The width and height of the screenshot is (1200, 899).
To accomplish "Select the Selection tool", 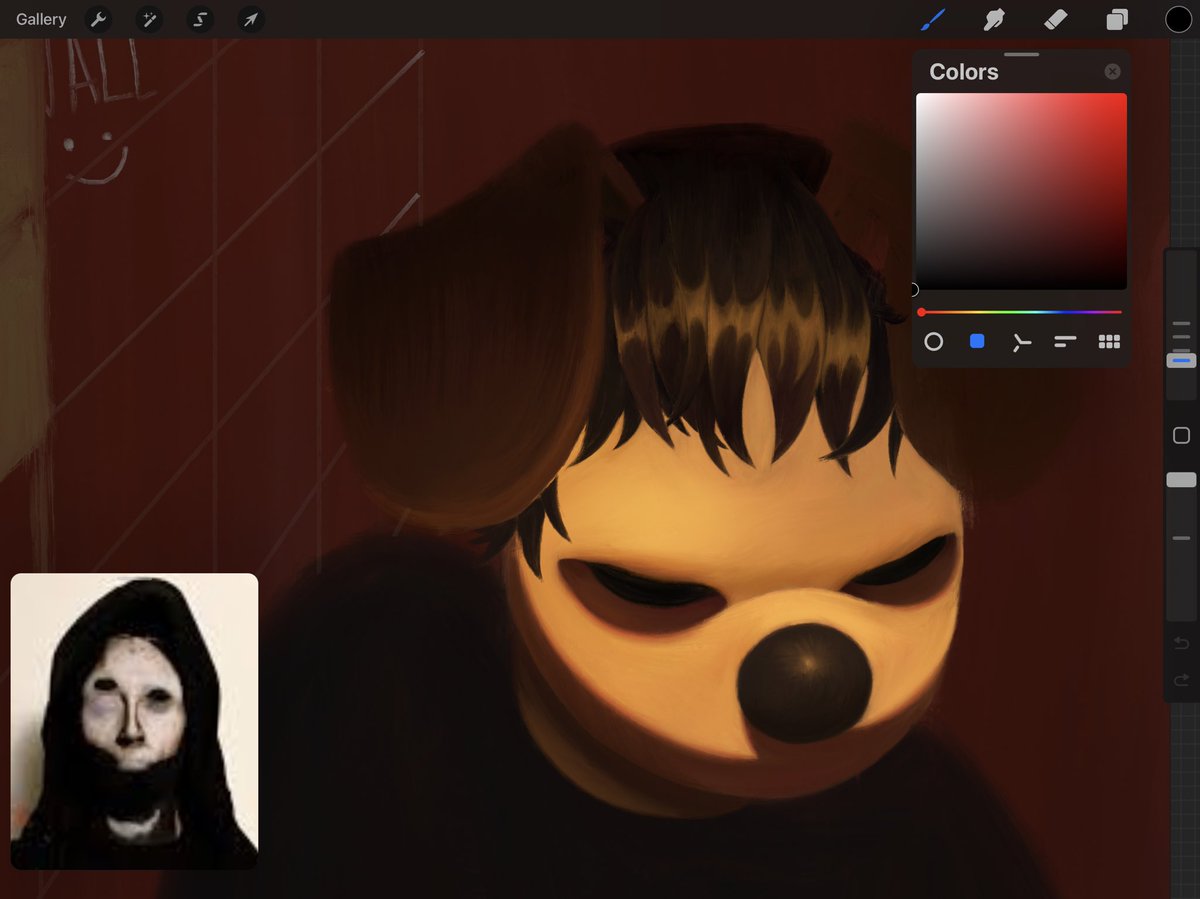I will 199,19.
